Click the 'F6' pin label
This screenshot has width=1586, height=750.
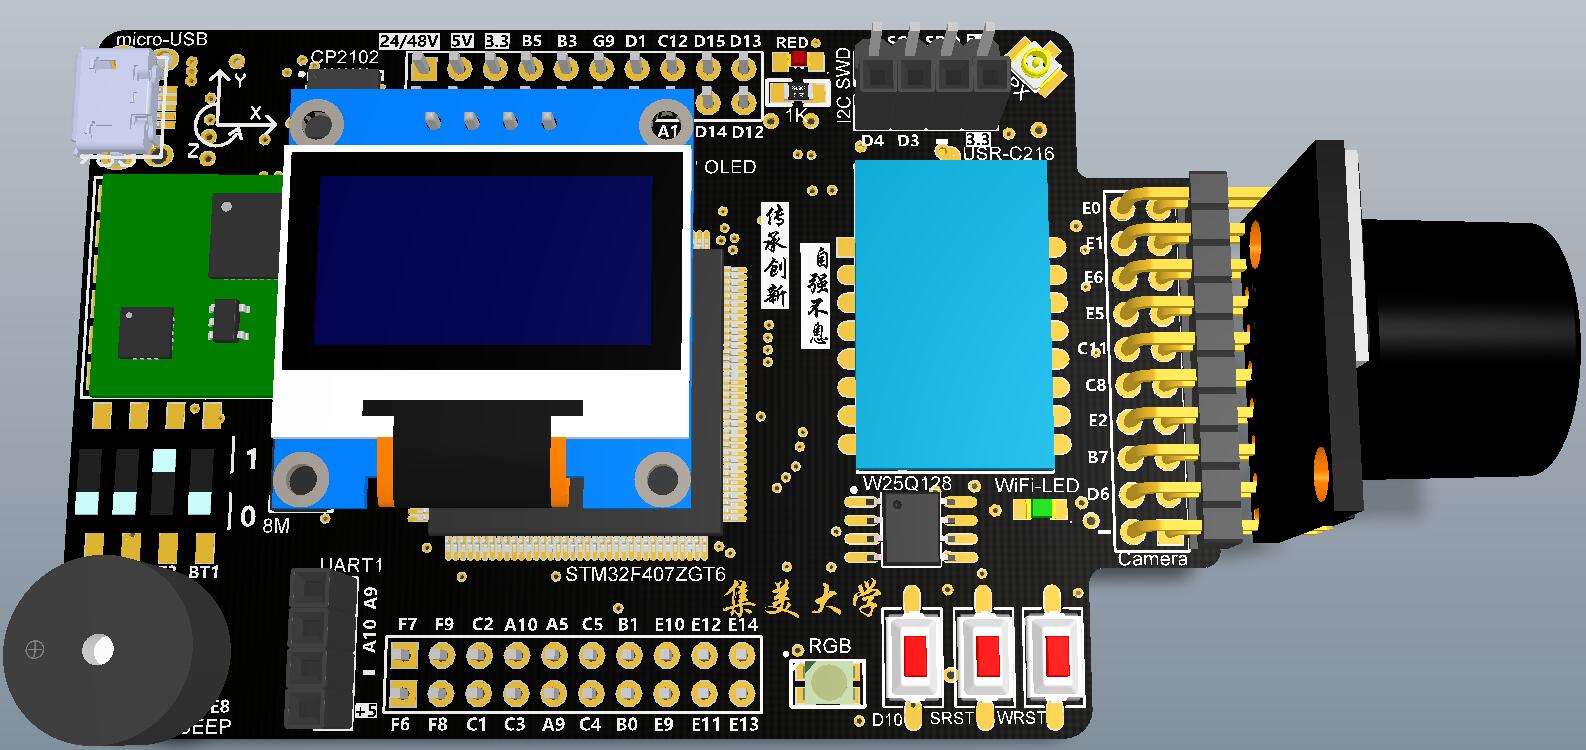(x=400, y=724)
